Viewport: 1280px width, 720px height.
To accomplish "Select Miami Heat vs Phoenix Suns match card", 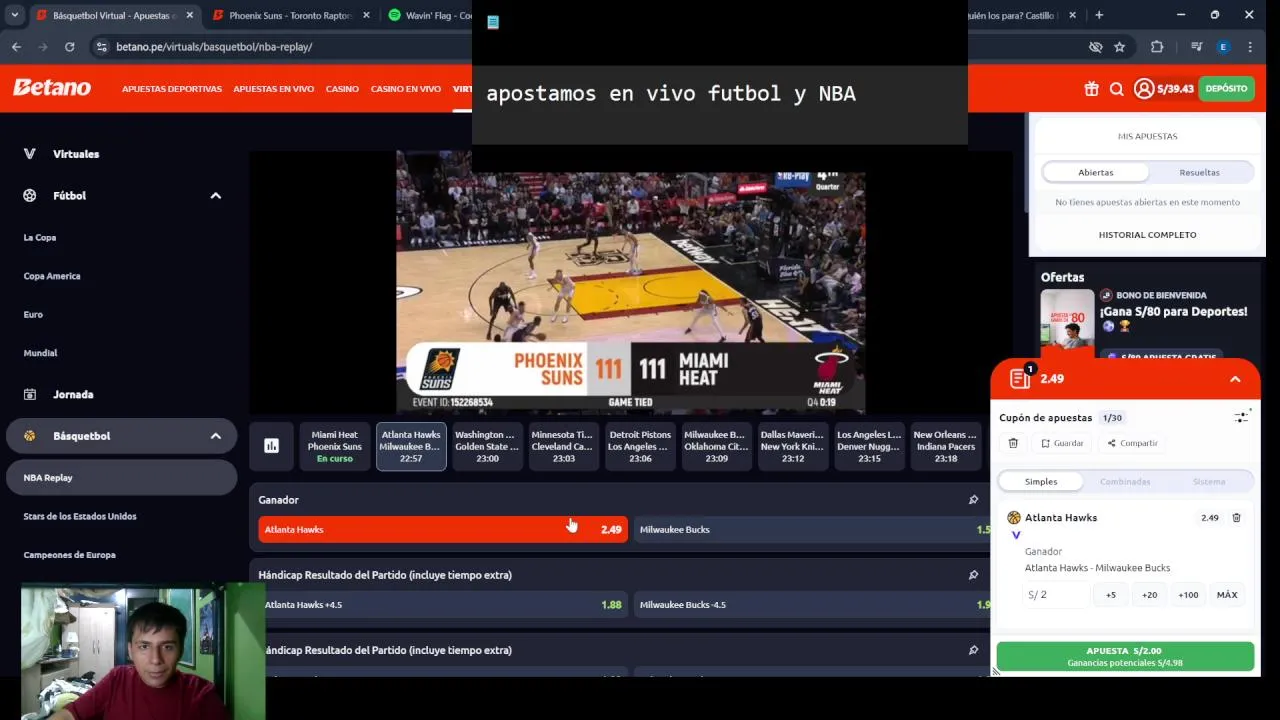I will click(334, 446).
